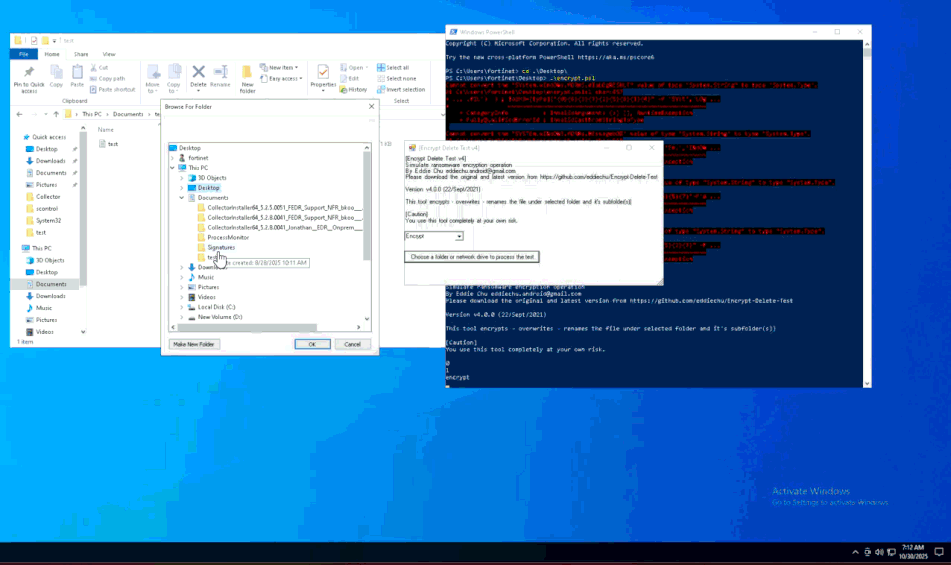This screenshot has height=565, width=951.
Task: Switch to the View ribbon tab
Action: 109,55
